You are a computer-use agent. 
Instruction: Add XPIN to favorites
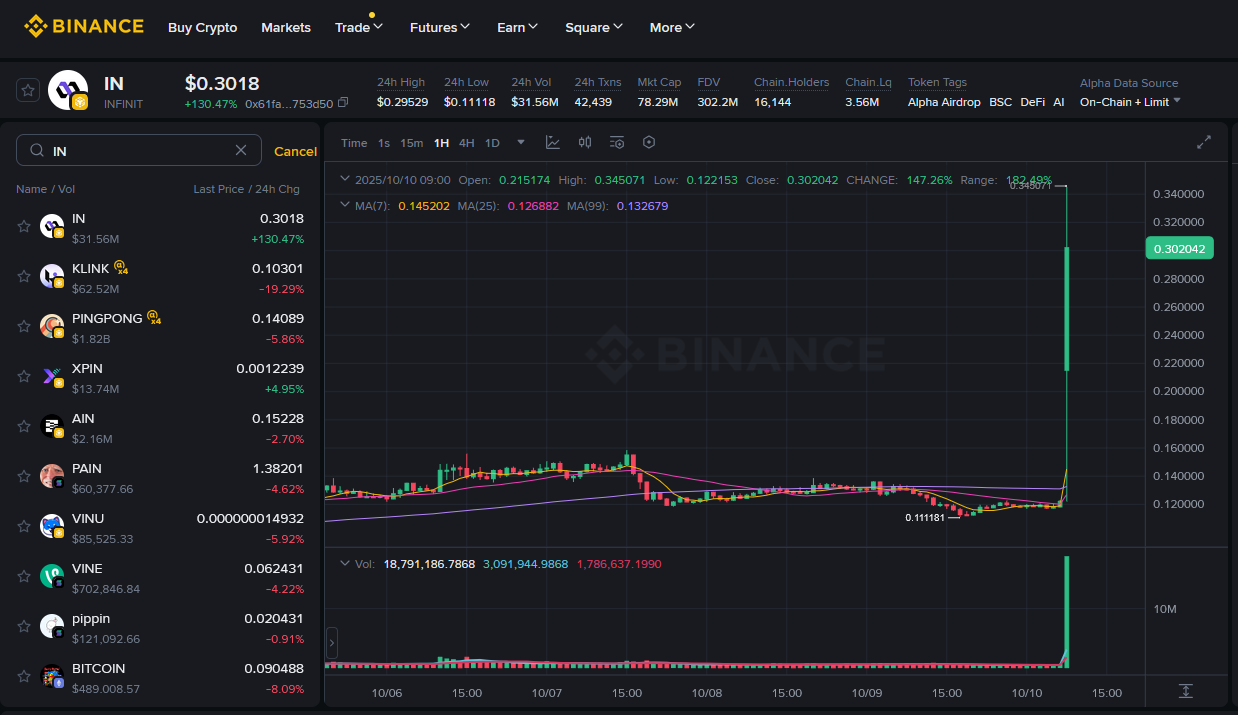point(24,376)
